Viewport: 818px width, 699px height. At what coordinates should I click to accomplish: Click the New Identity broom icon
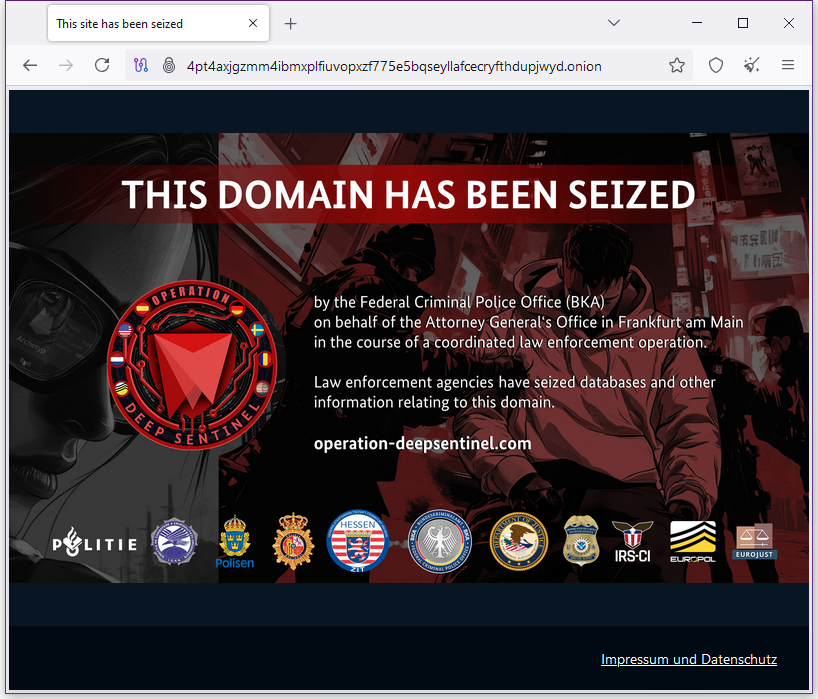751,65
